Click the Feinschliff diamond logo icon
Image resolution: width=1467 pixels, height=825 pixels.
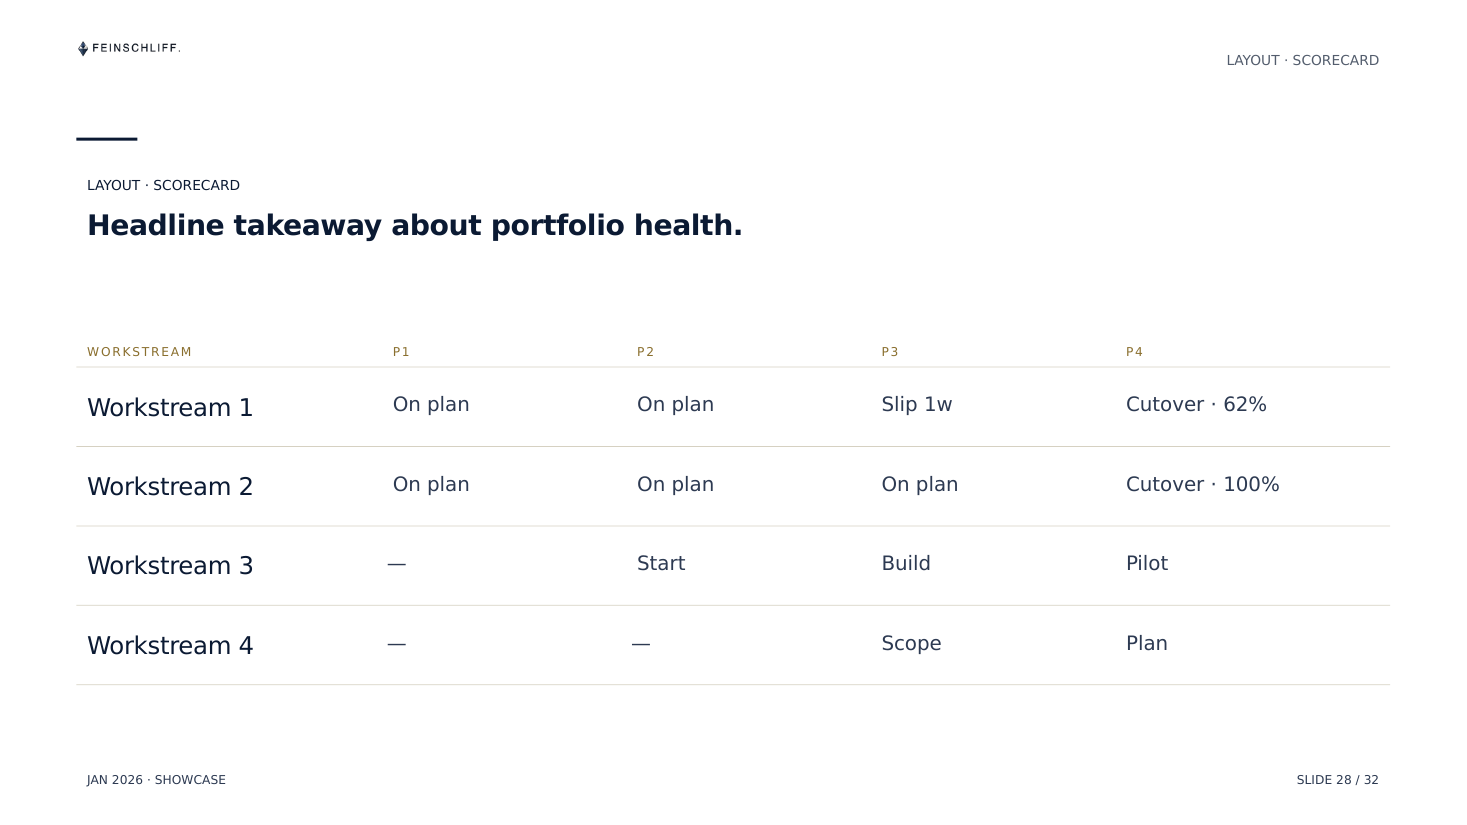[83, 48]
